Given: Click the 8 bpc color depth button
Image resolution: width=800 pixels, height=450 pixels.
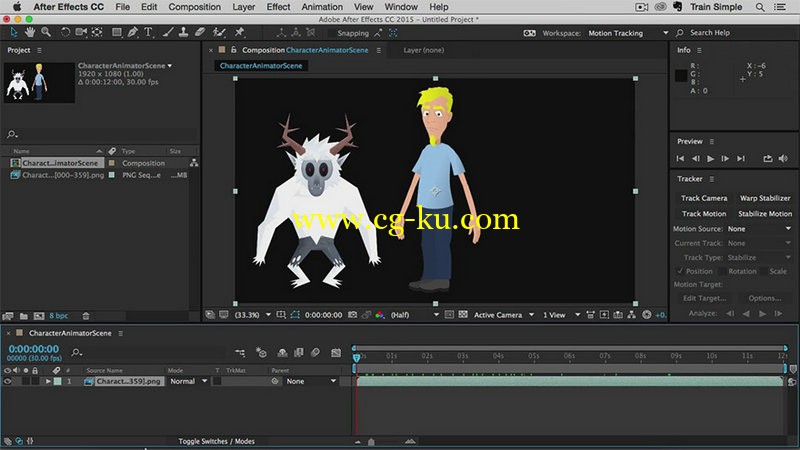Looking at the screenshot, I should click(58, 316).
